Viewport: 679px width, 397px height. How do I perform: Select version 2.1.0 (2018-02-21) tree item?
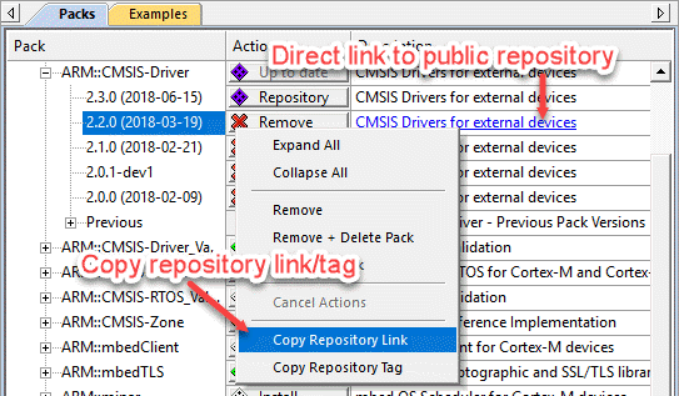144,148
